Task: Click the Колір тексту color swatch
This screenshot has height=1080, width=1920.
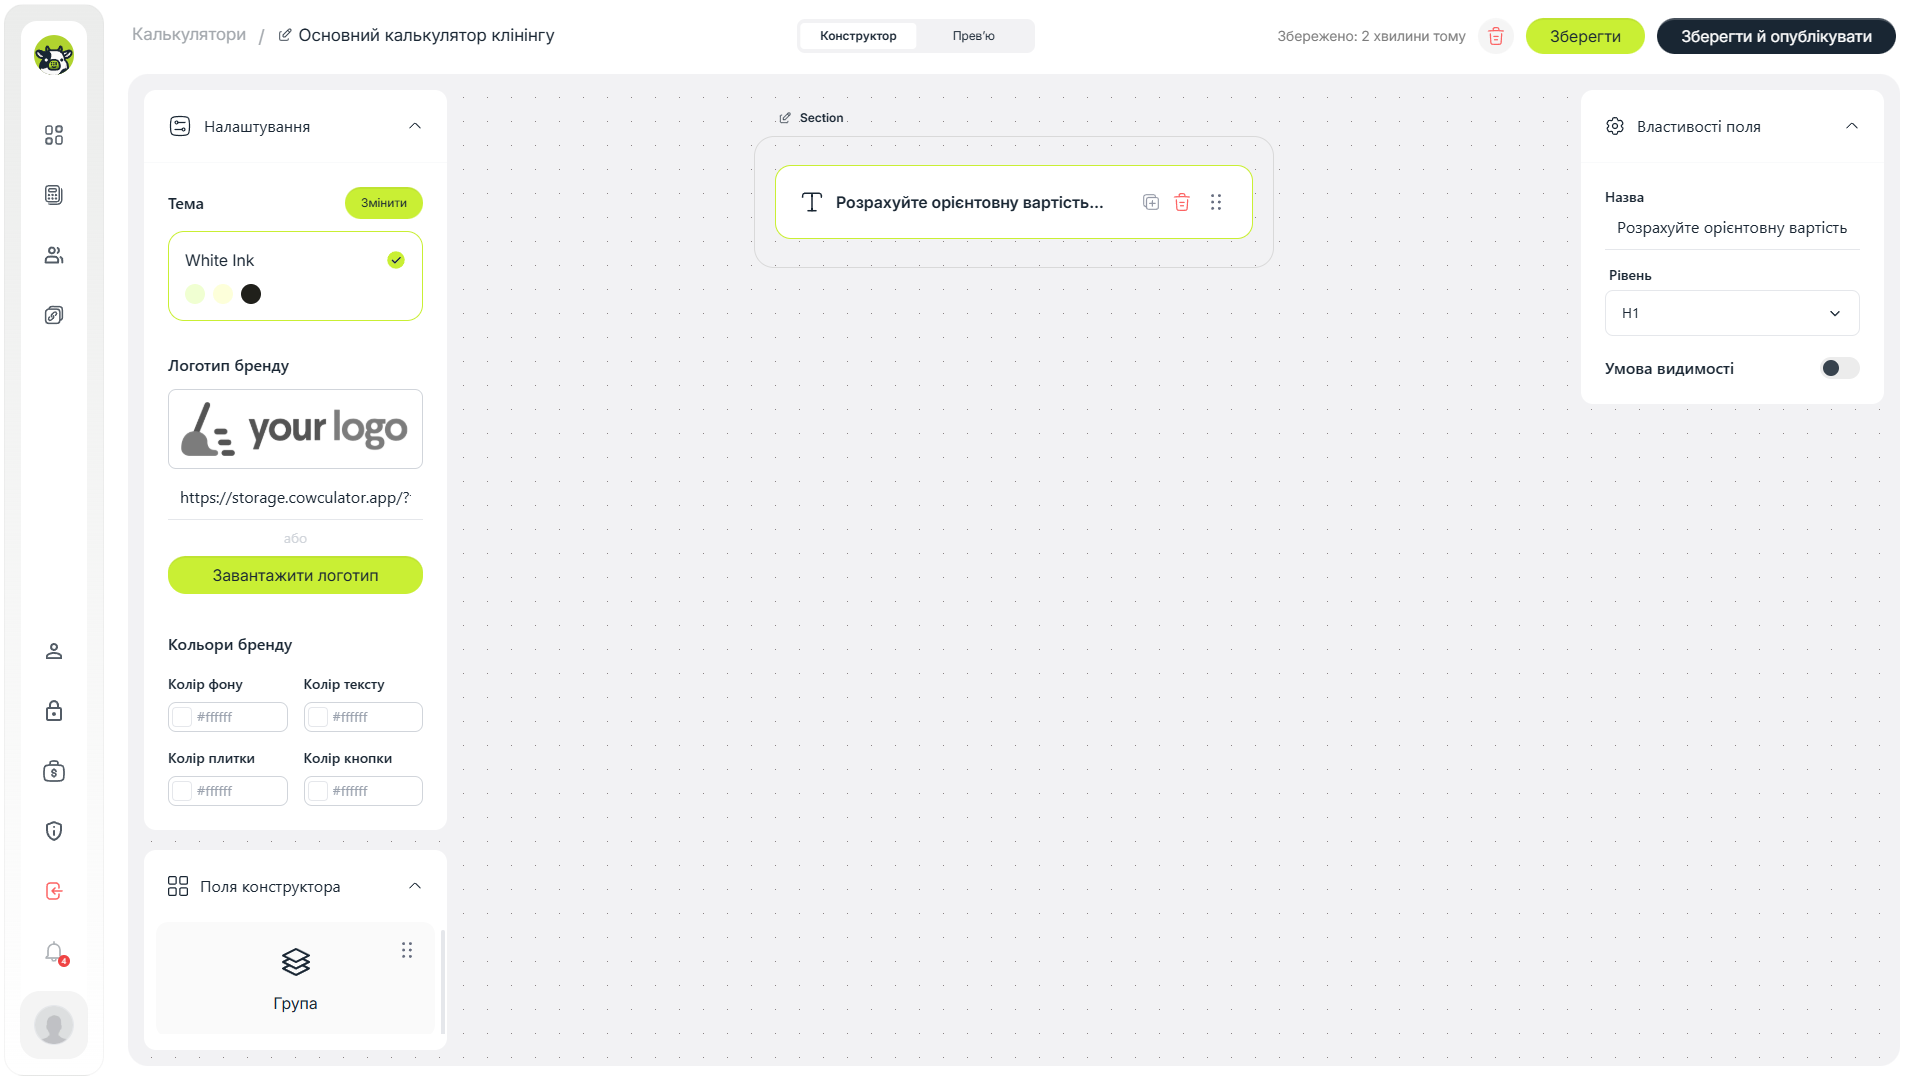Action: [318, 717]
